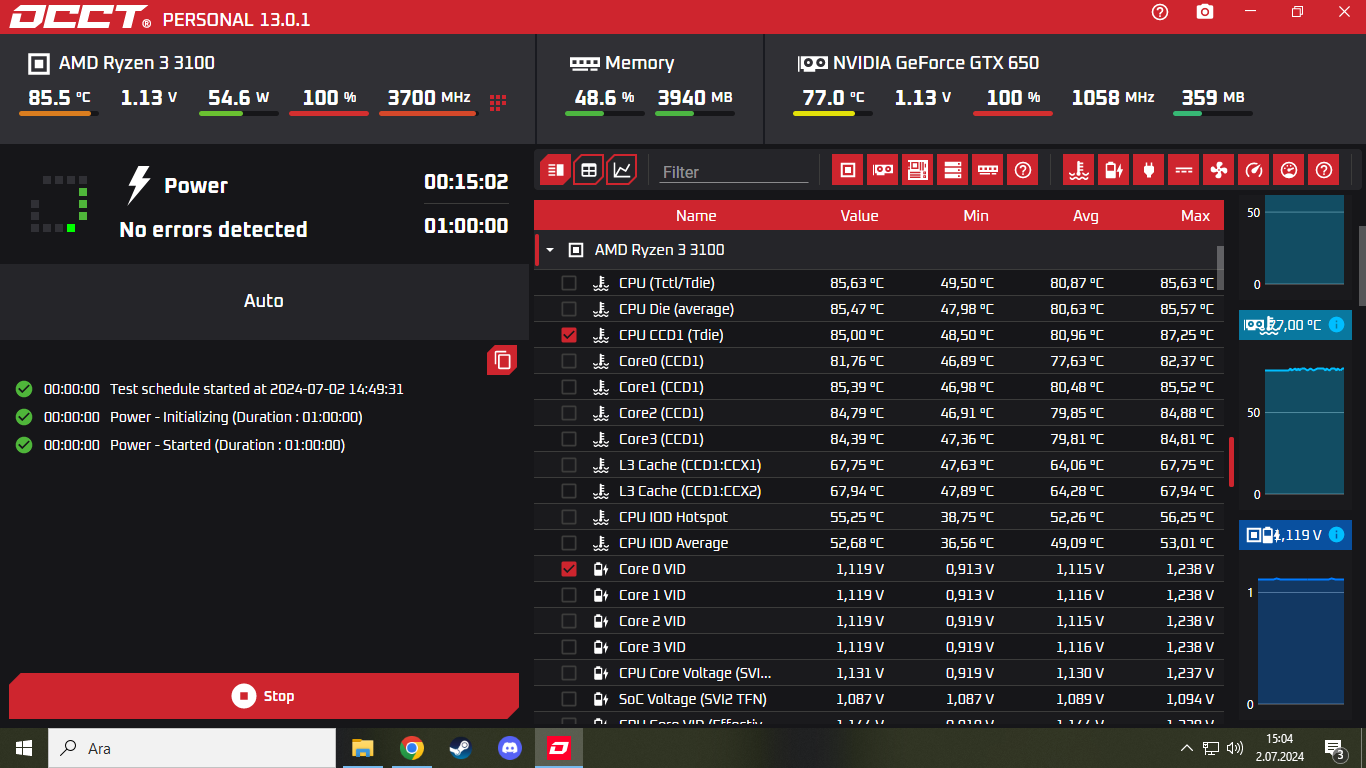
Task: Toggle the fan sensor filter icon
Action: coord(1218,170)
